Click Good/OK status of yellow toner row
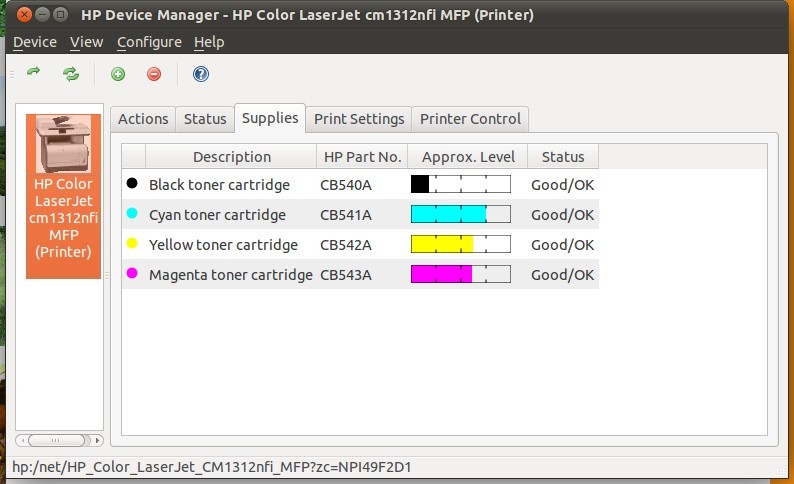Screen dimensions: 794x484 click(563, 245)
